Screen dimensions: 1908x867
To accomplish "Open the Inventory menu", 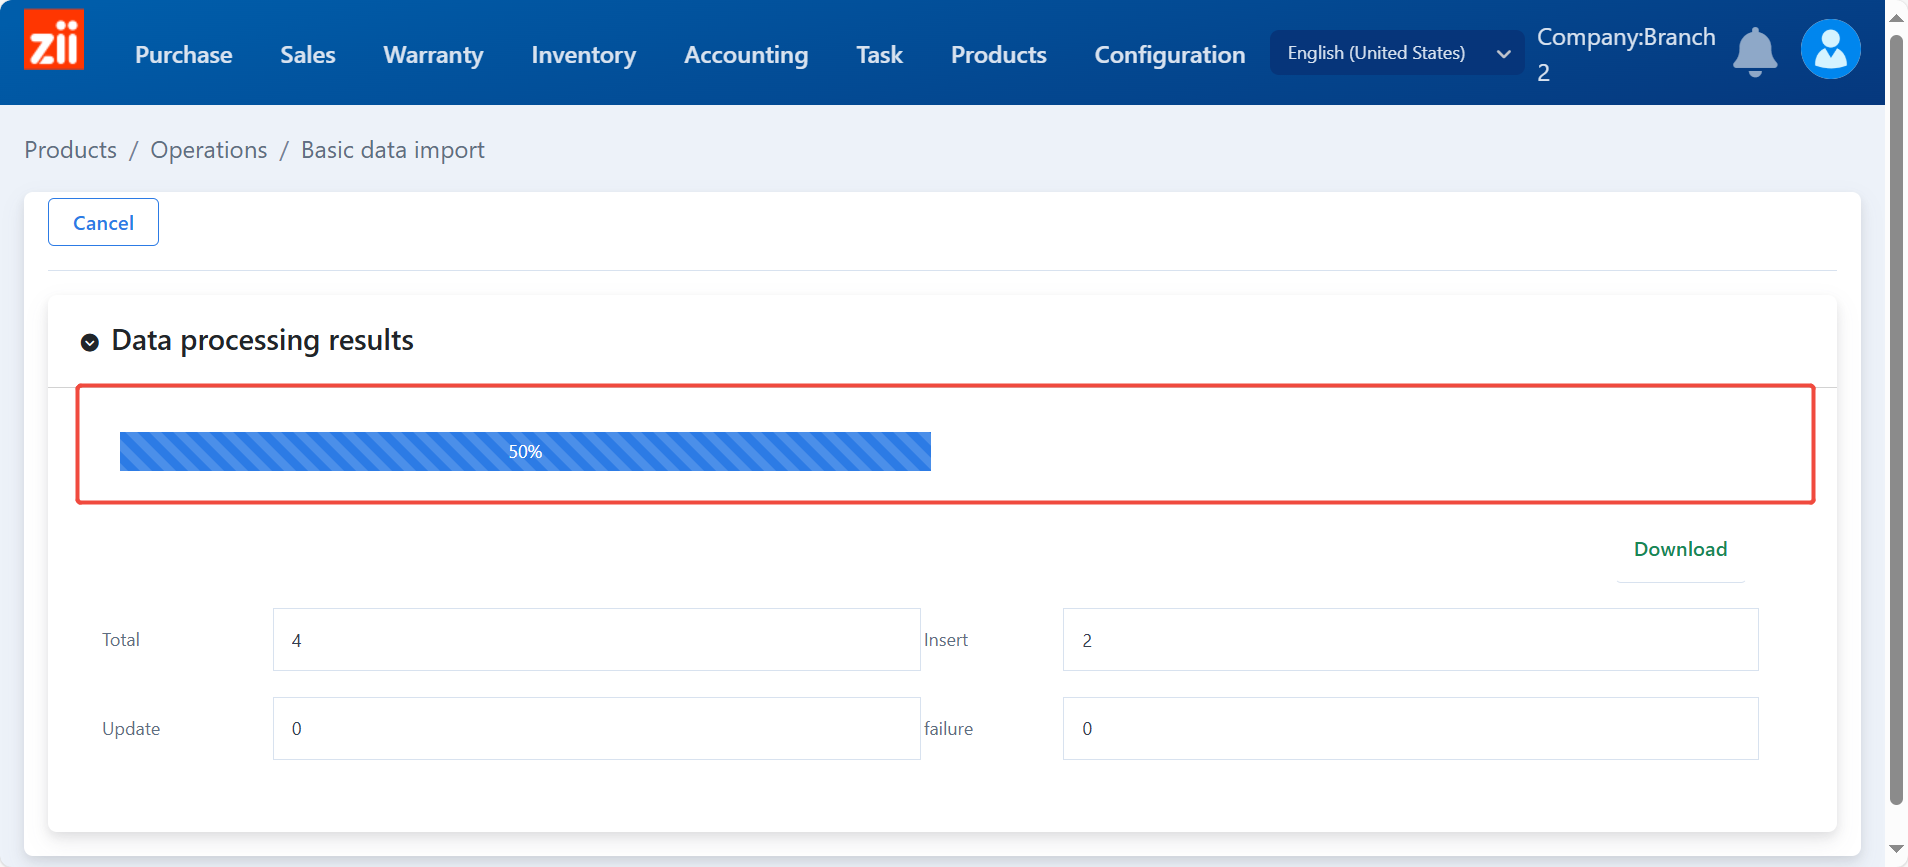I will pos(583,55).
